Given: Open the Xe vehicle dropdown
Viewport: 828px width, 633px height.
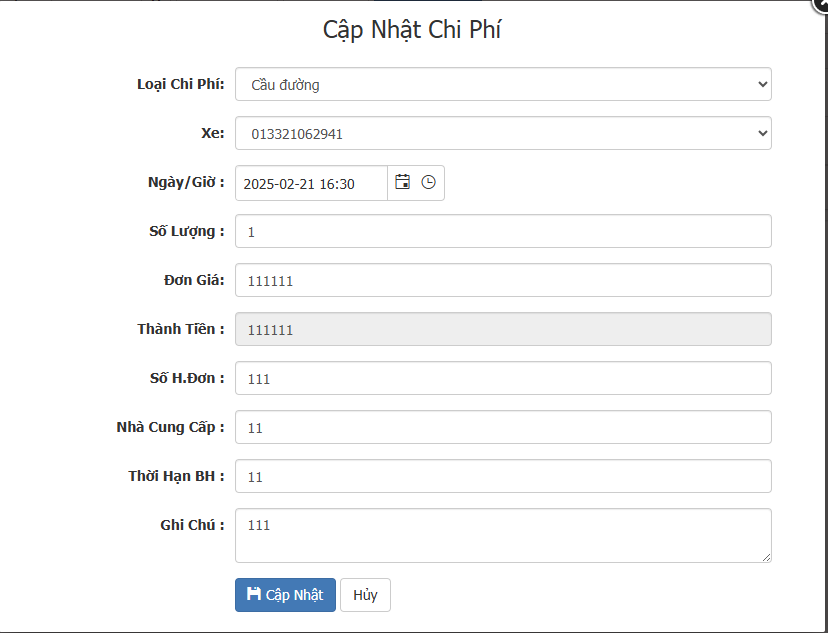Looking at the screenshot, I should 503,133.
